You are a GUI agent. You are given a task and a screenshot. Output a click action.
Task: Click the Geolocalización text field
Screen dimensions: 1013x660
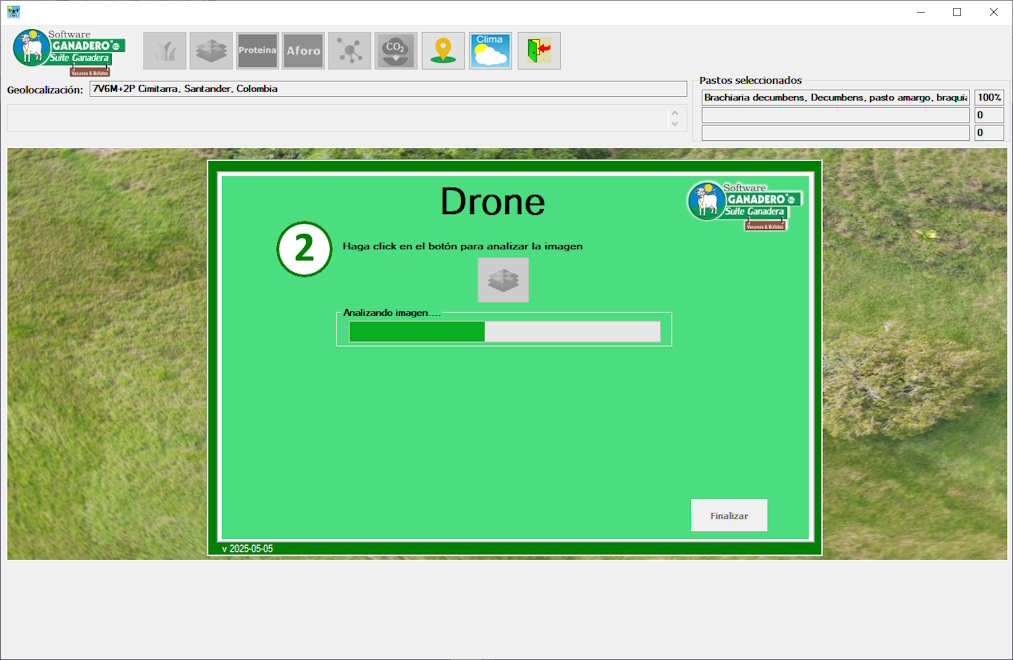(388, 89)
